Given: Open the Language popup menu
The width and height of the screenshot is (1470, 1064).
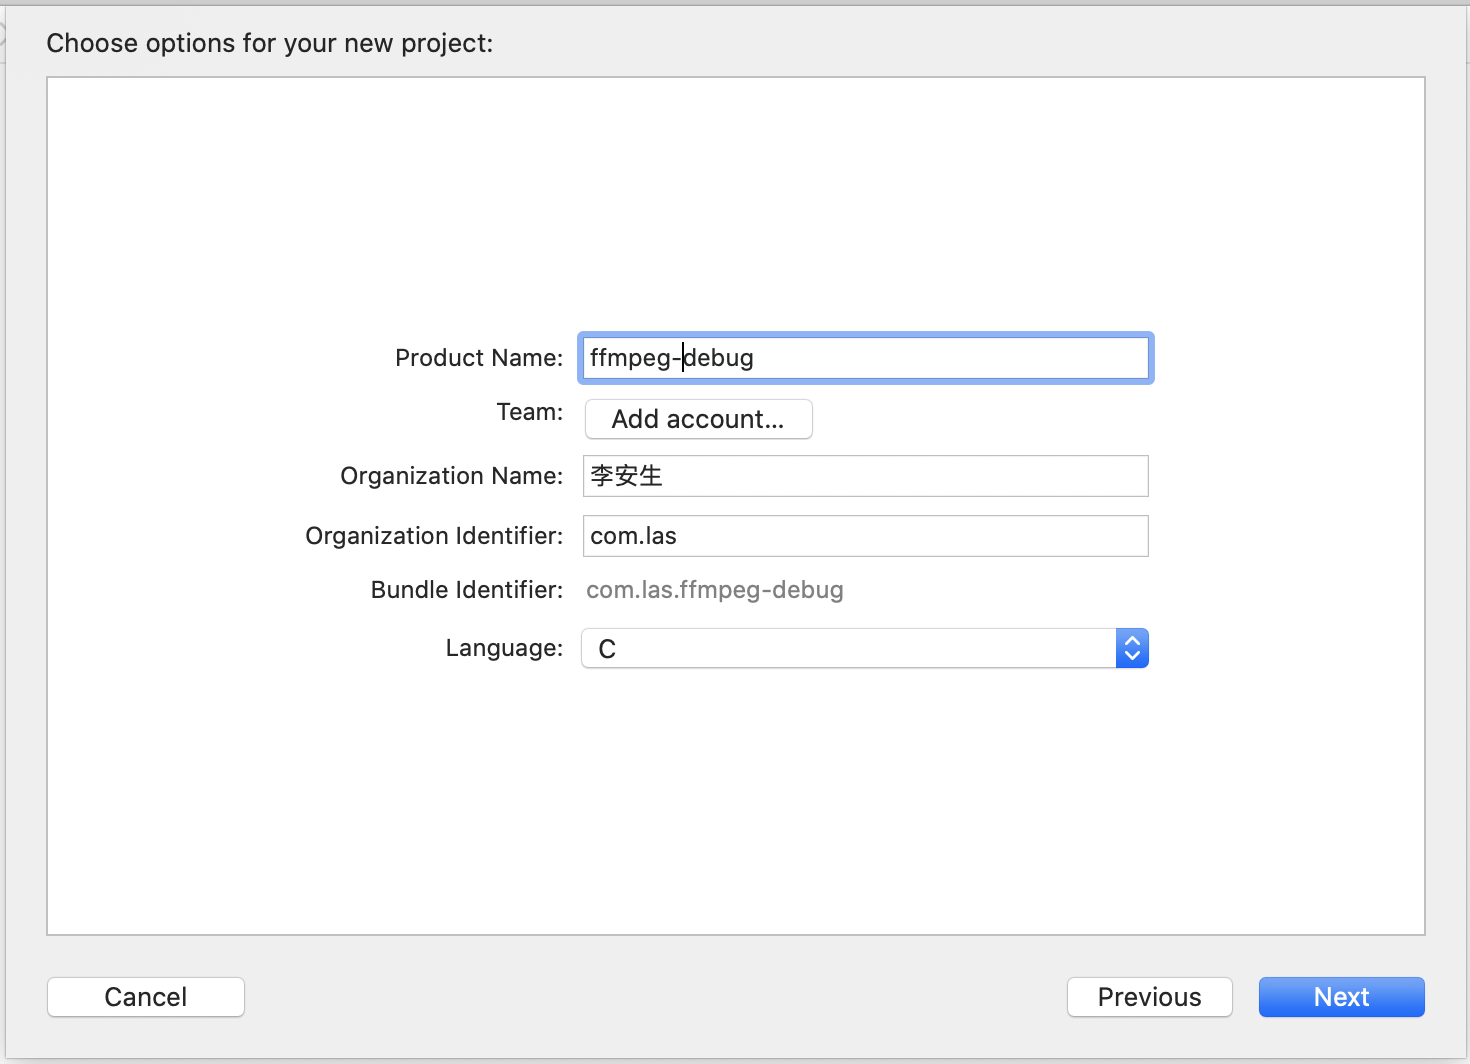Looking at the screenshot, I should coord(850,648).
